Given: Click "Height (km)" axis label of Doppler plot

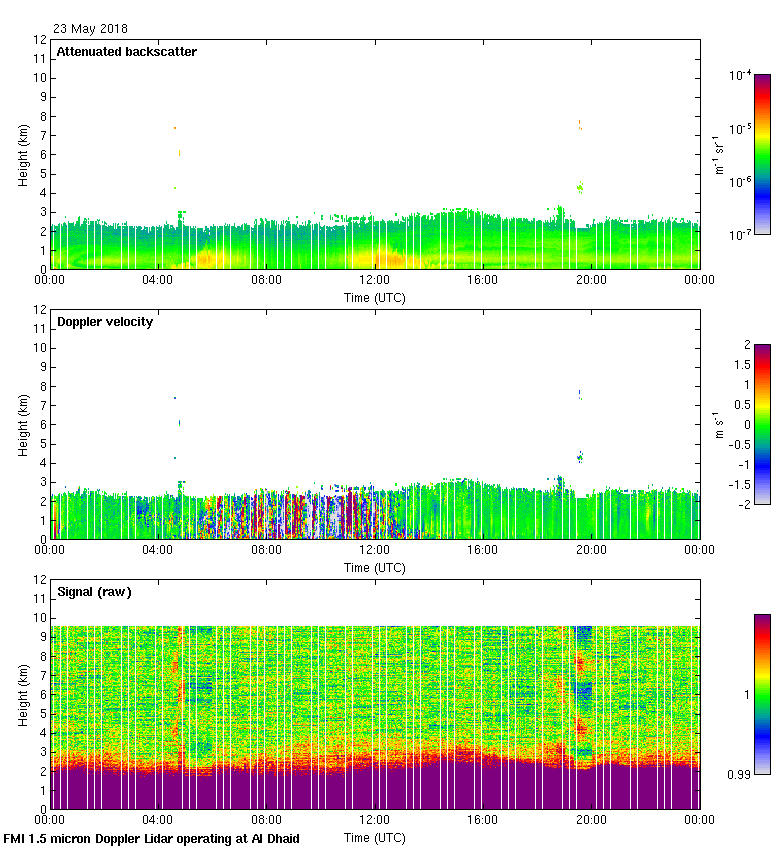Looking at the screenshot, I should click(23, 425).
